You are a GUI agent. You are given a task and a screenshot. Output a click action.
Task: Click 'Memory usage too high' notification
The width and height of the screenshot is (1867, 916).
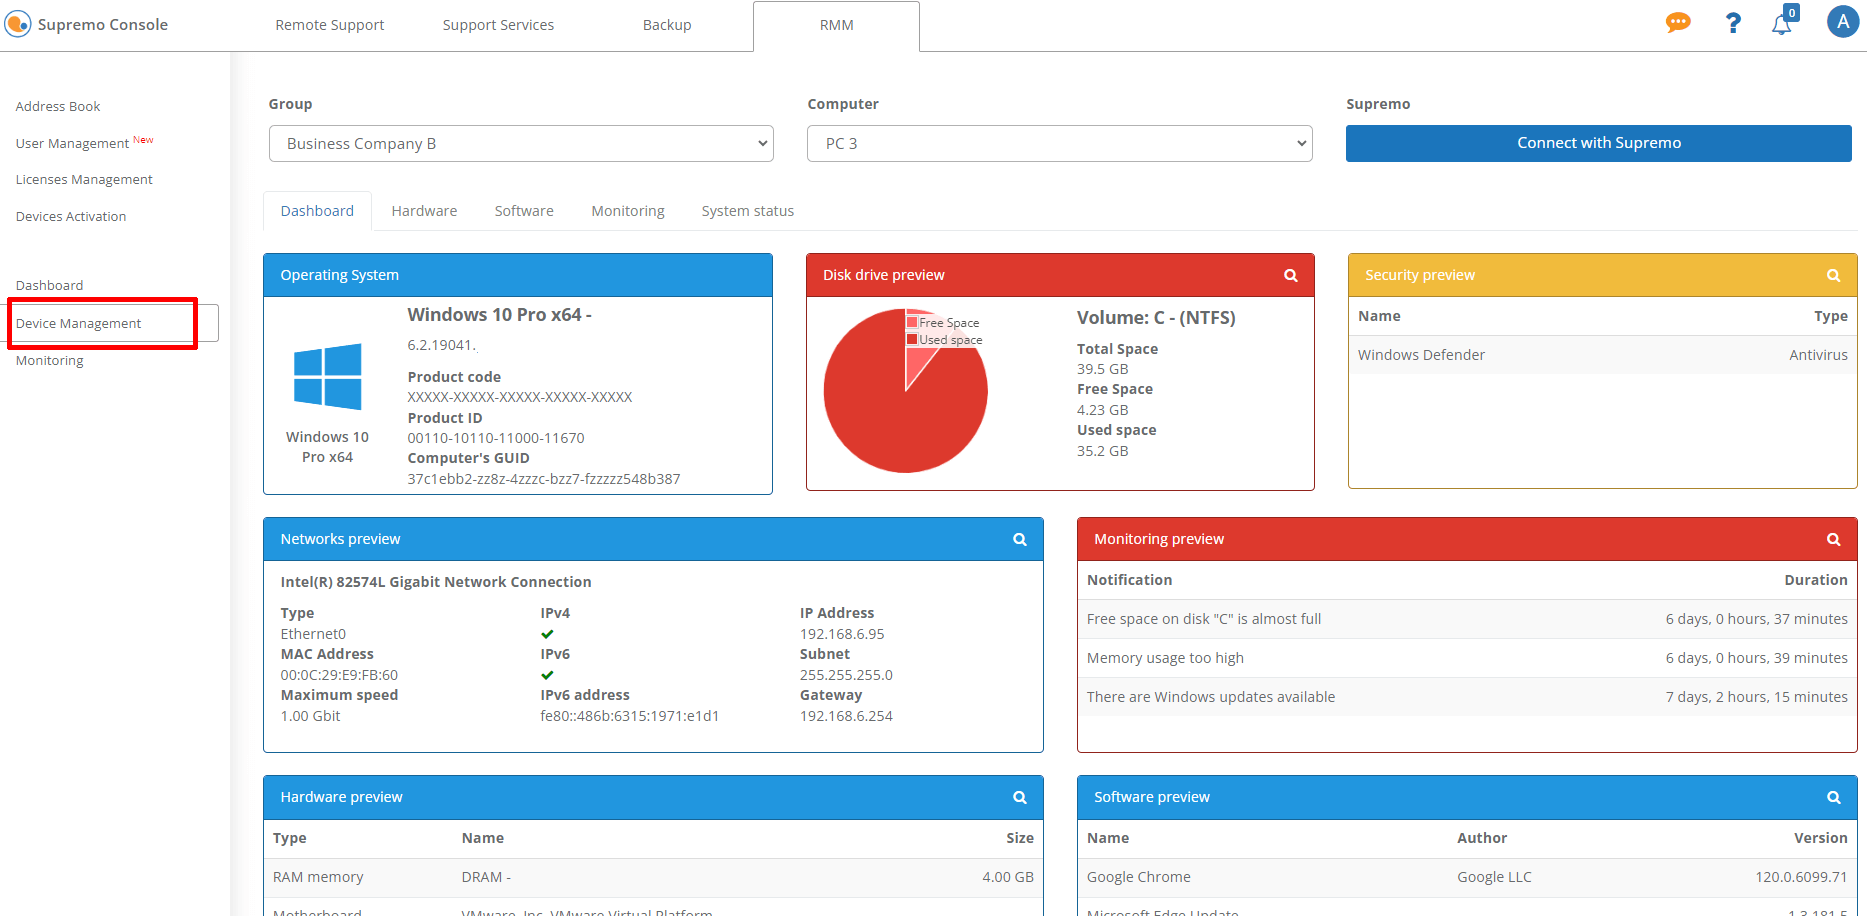(x=1467, y=658)
